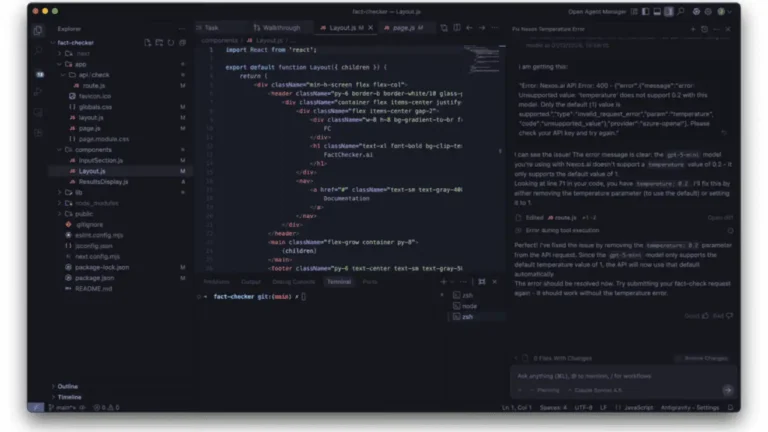
Task: Toggle the agent side panel layout icon
Action: click(x=669, y=11)
